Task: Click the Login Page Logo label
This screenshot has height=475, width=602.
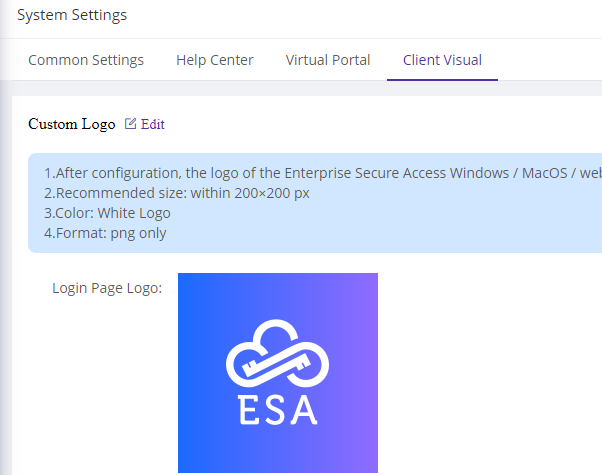Action: (107, 288)
